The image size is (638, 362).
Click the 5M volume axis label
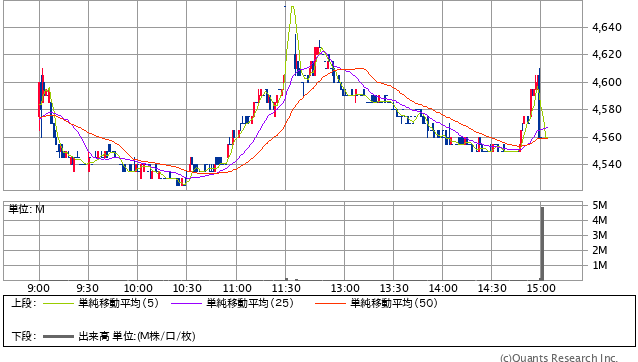[600, 205]
